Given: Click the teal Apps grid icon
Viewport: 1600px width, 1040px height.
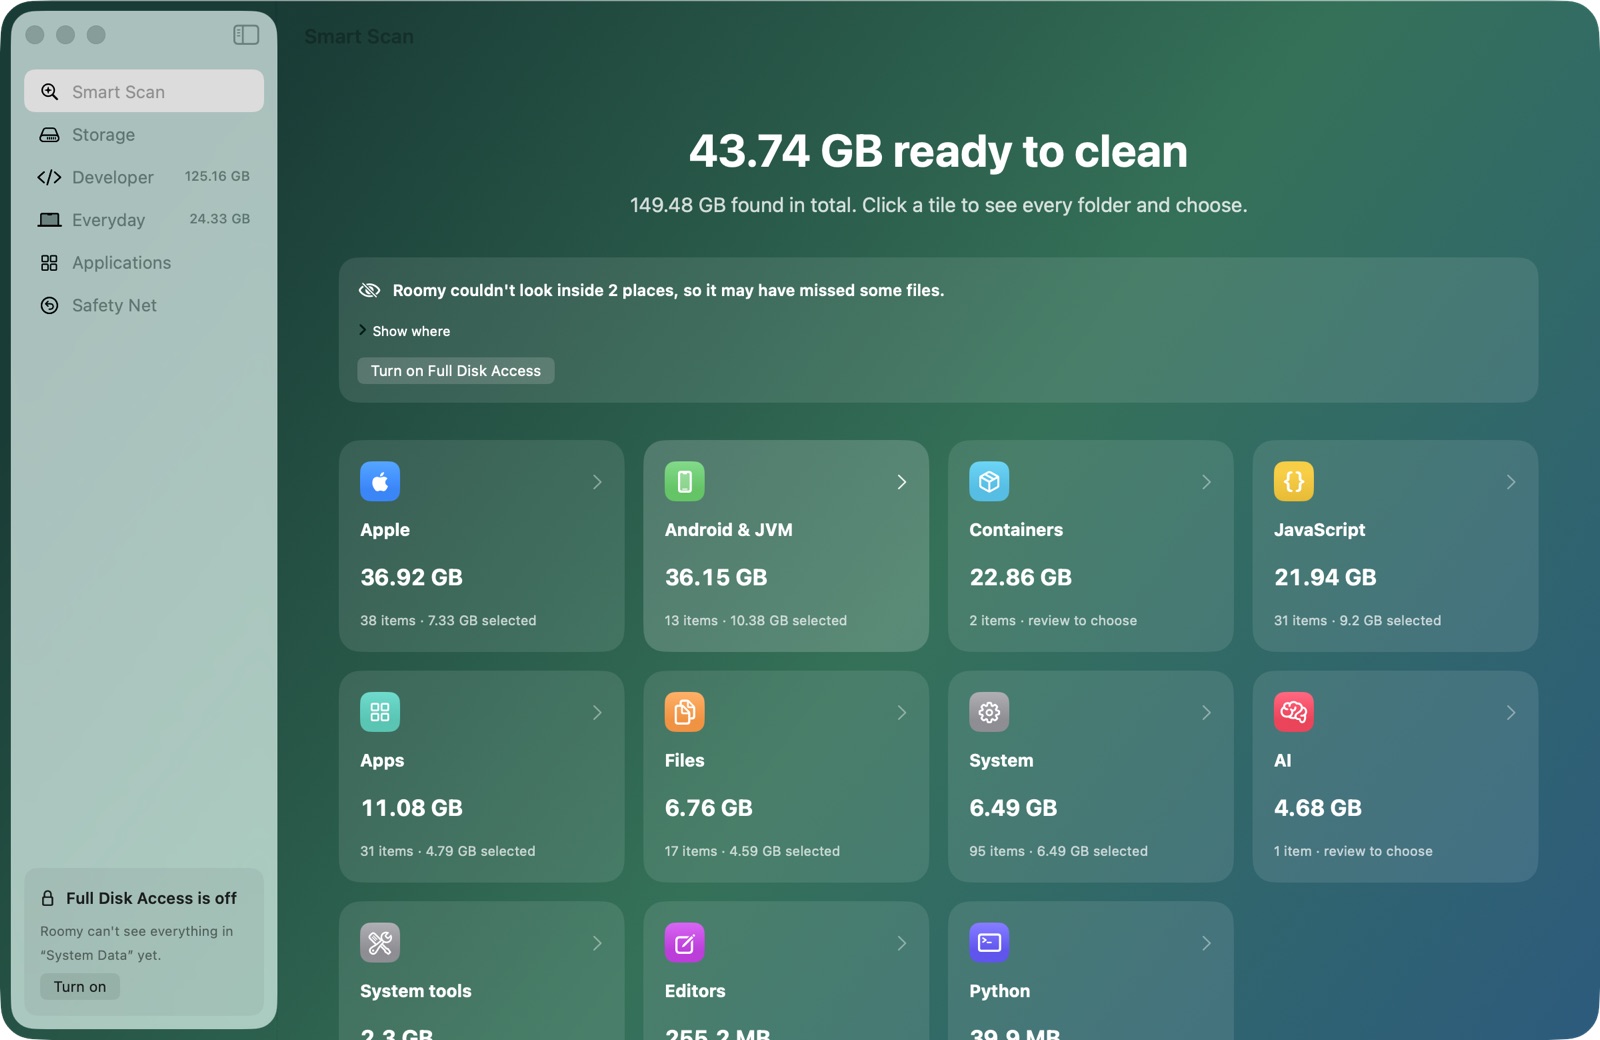Looking at the screenshot, I should (x=380, y=712).
